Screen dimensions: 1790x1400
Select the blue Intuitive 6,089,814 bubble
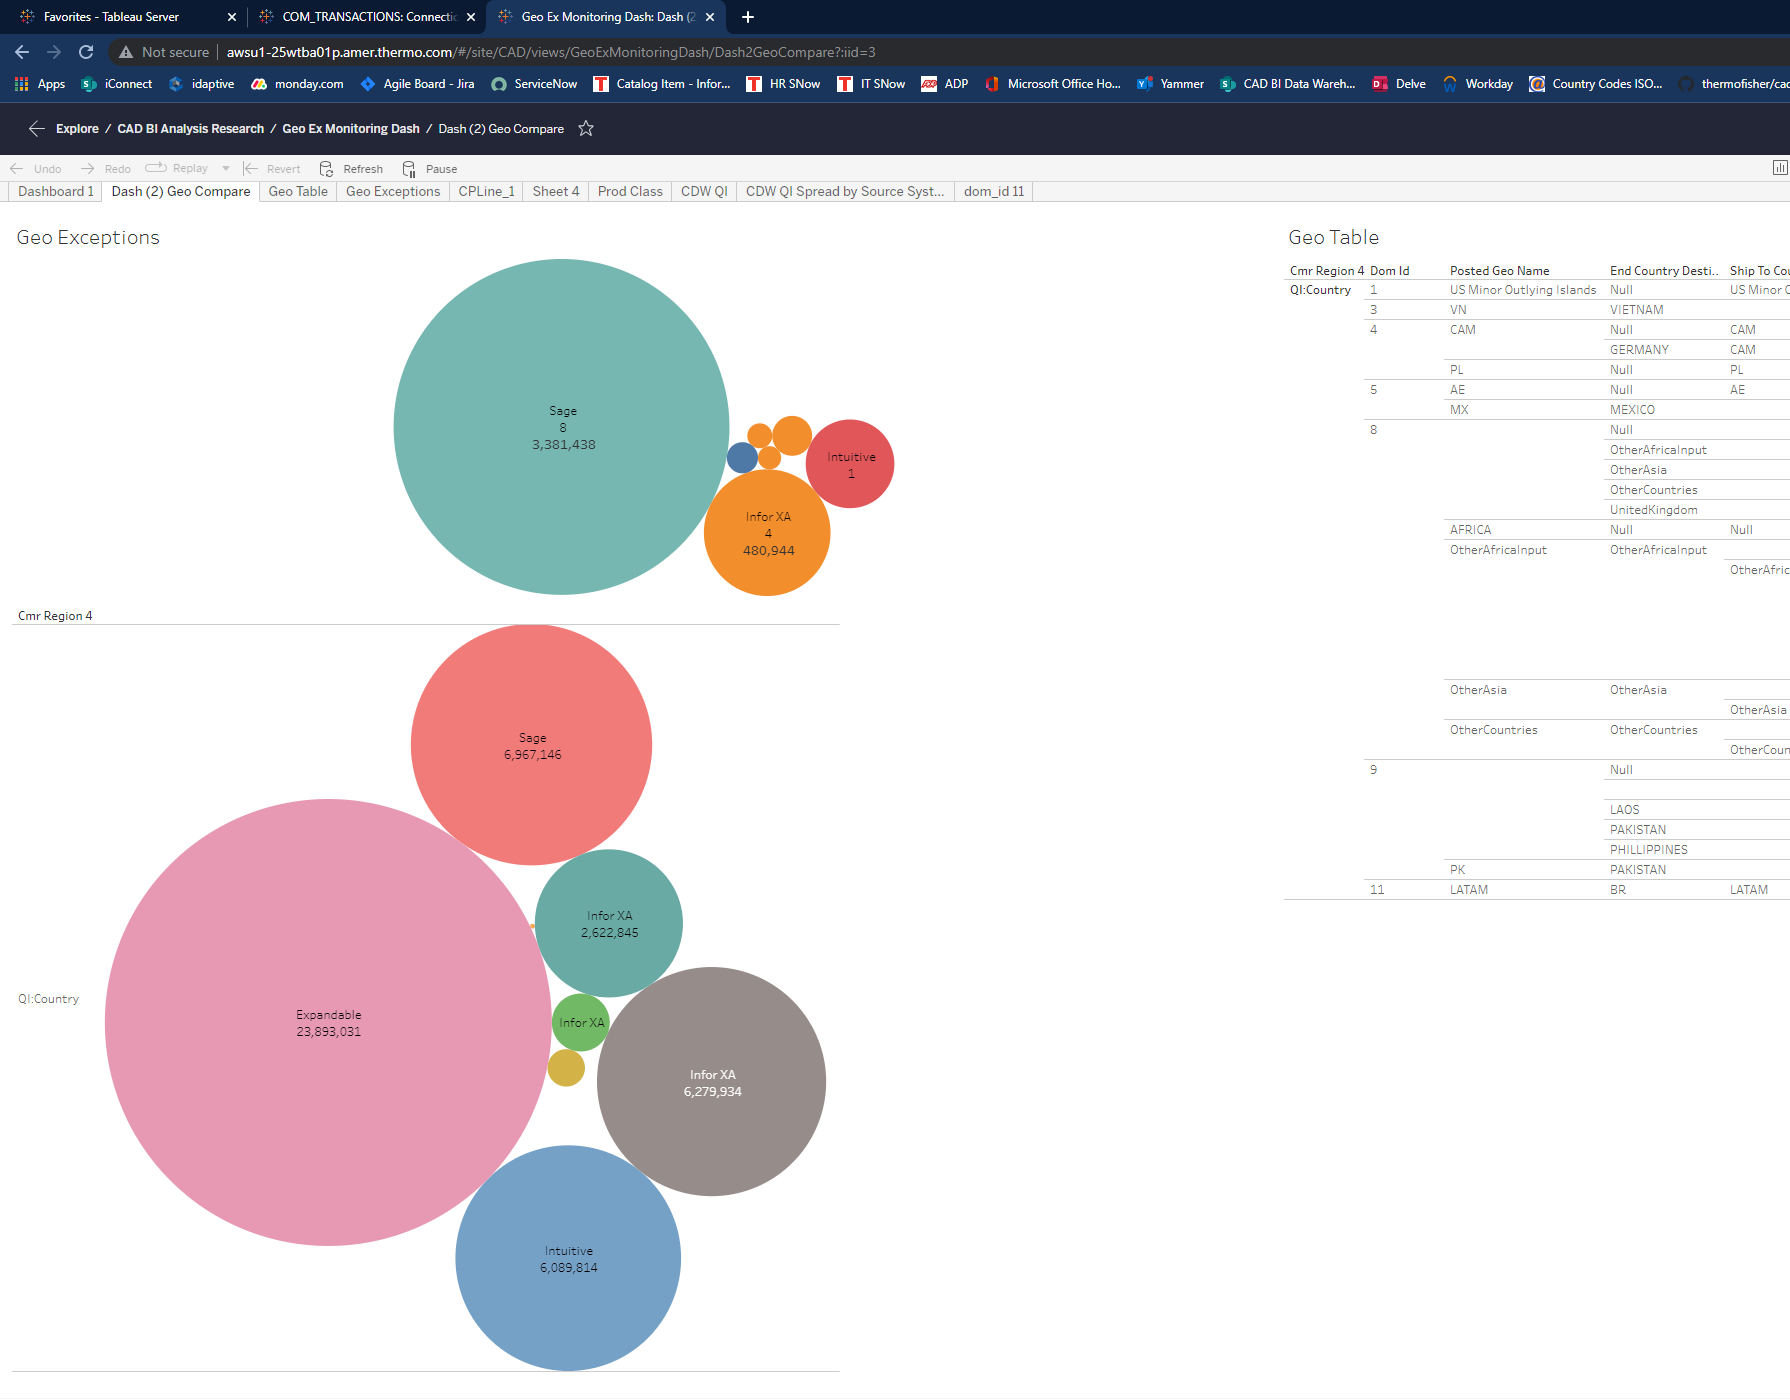[x=568, y=1258]
